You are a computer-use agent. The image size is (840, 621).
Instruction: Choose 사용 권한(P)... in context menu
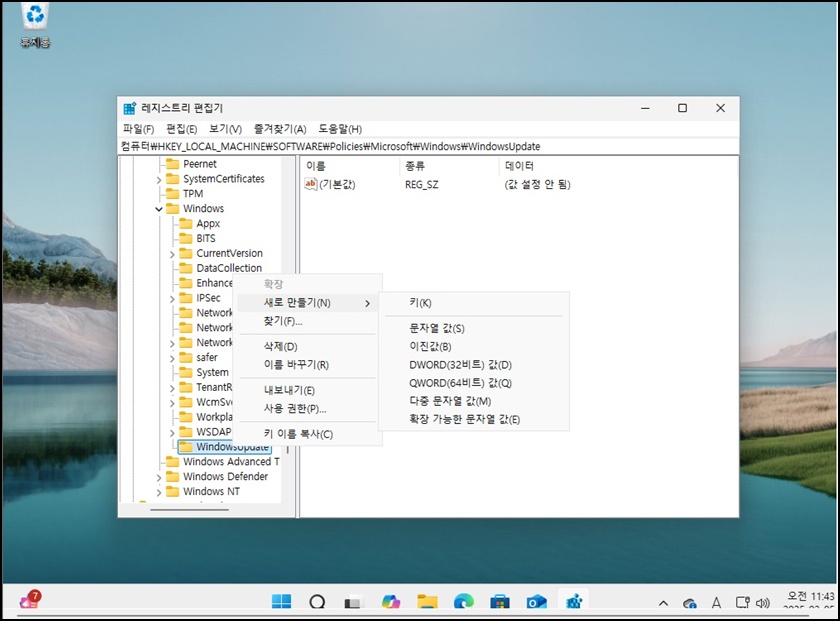click(x=309, y=408)
